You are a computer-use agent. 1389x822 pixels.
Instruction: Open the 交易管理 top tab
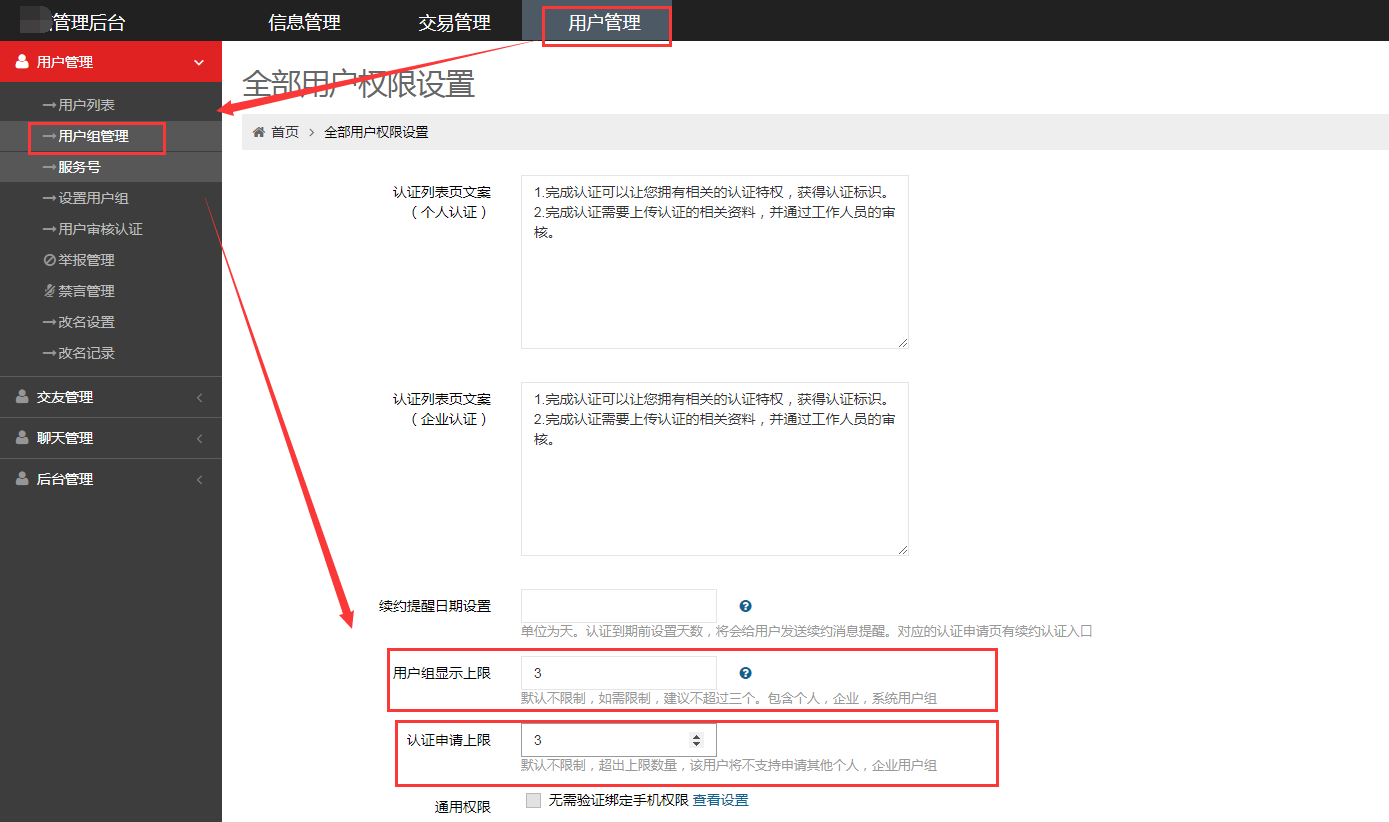454,22
